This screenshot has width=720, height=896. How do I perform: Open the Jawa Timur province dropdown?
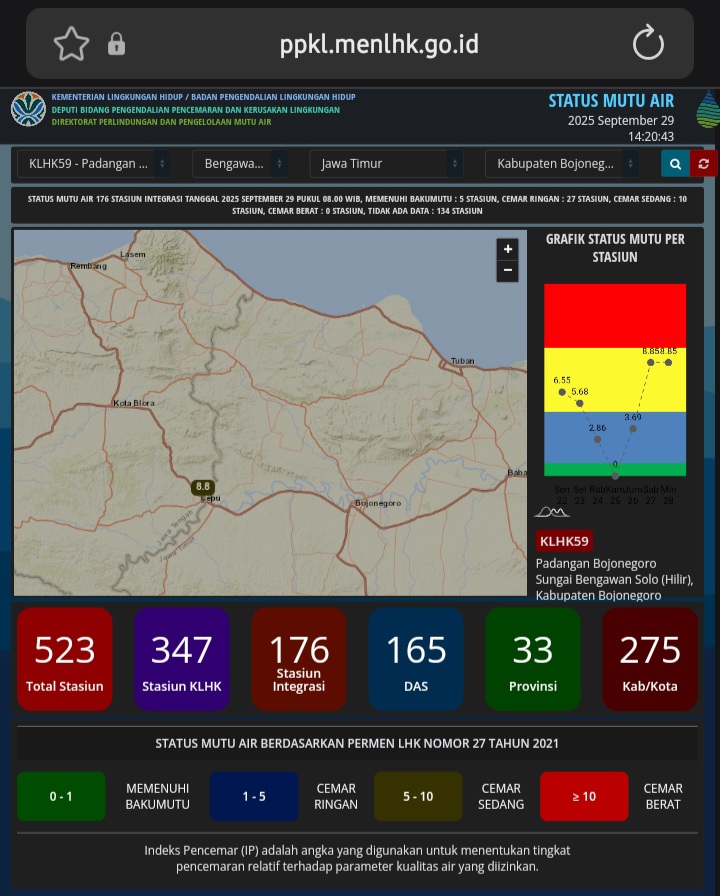386,164
